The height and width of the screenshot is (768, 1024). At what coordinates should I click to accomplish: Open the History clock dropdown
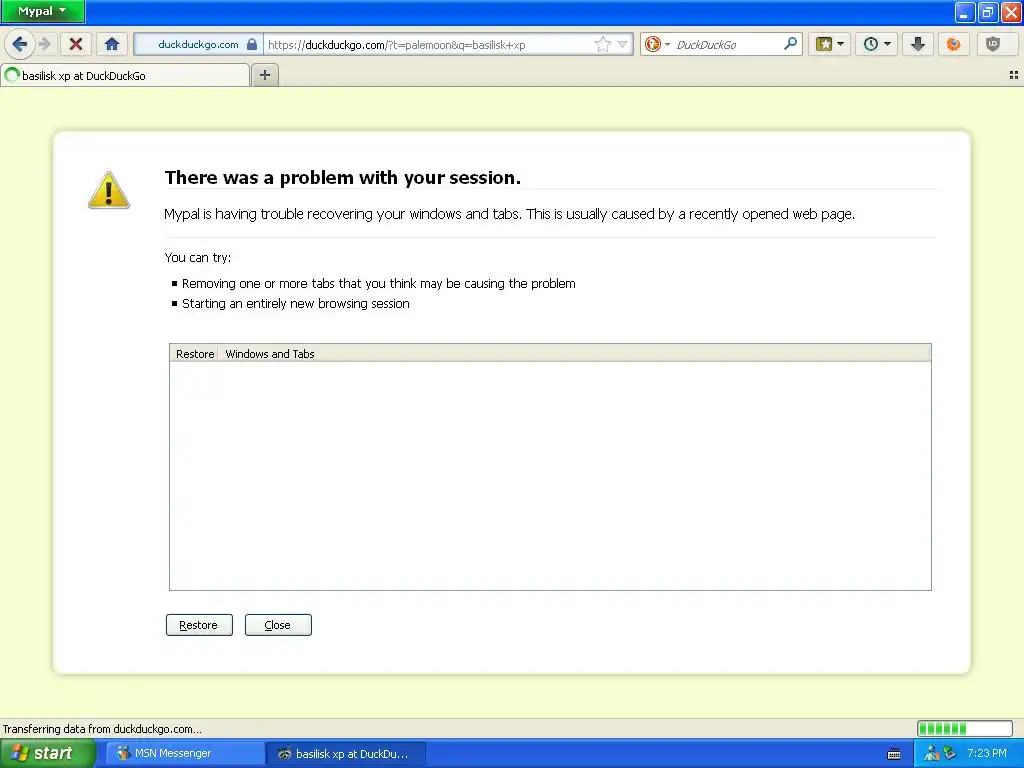point(876,44)
